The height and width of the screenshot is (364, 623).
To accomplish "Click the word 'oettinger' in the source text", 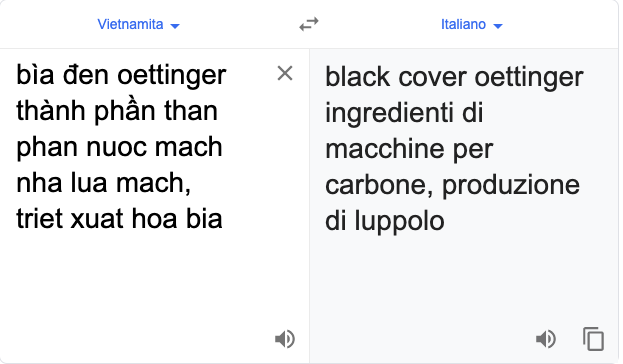I will 172,76.
